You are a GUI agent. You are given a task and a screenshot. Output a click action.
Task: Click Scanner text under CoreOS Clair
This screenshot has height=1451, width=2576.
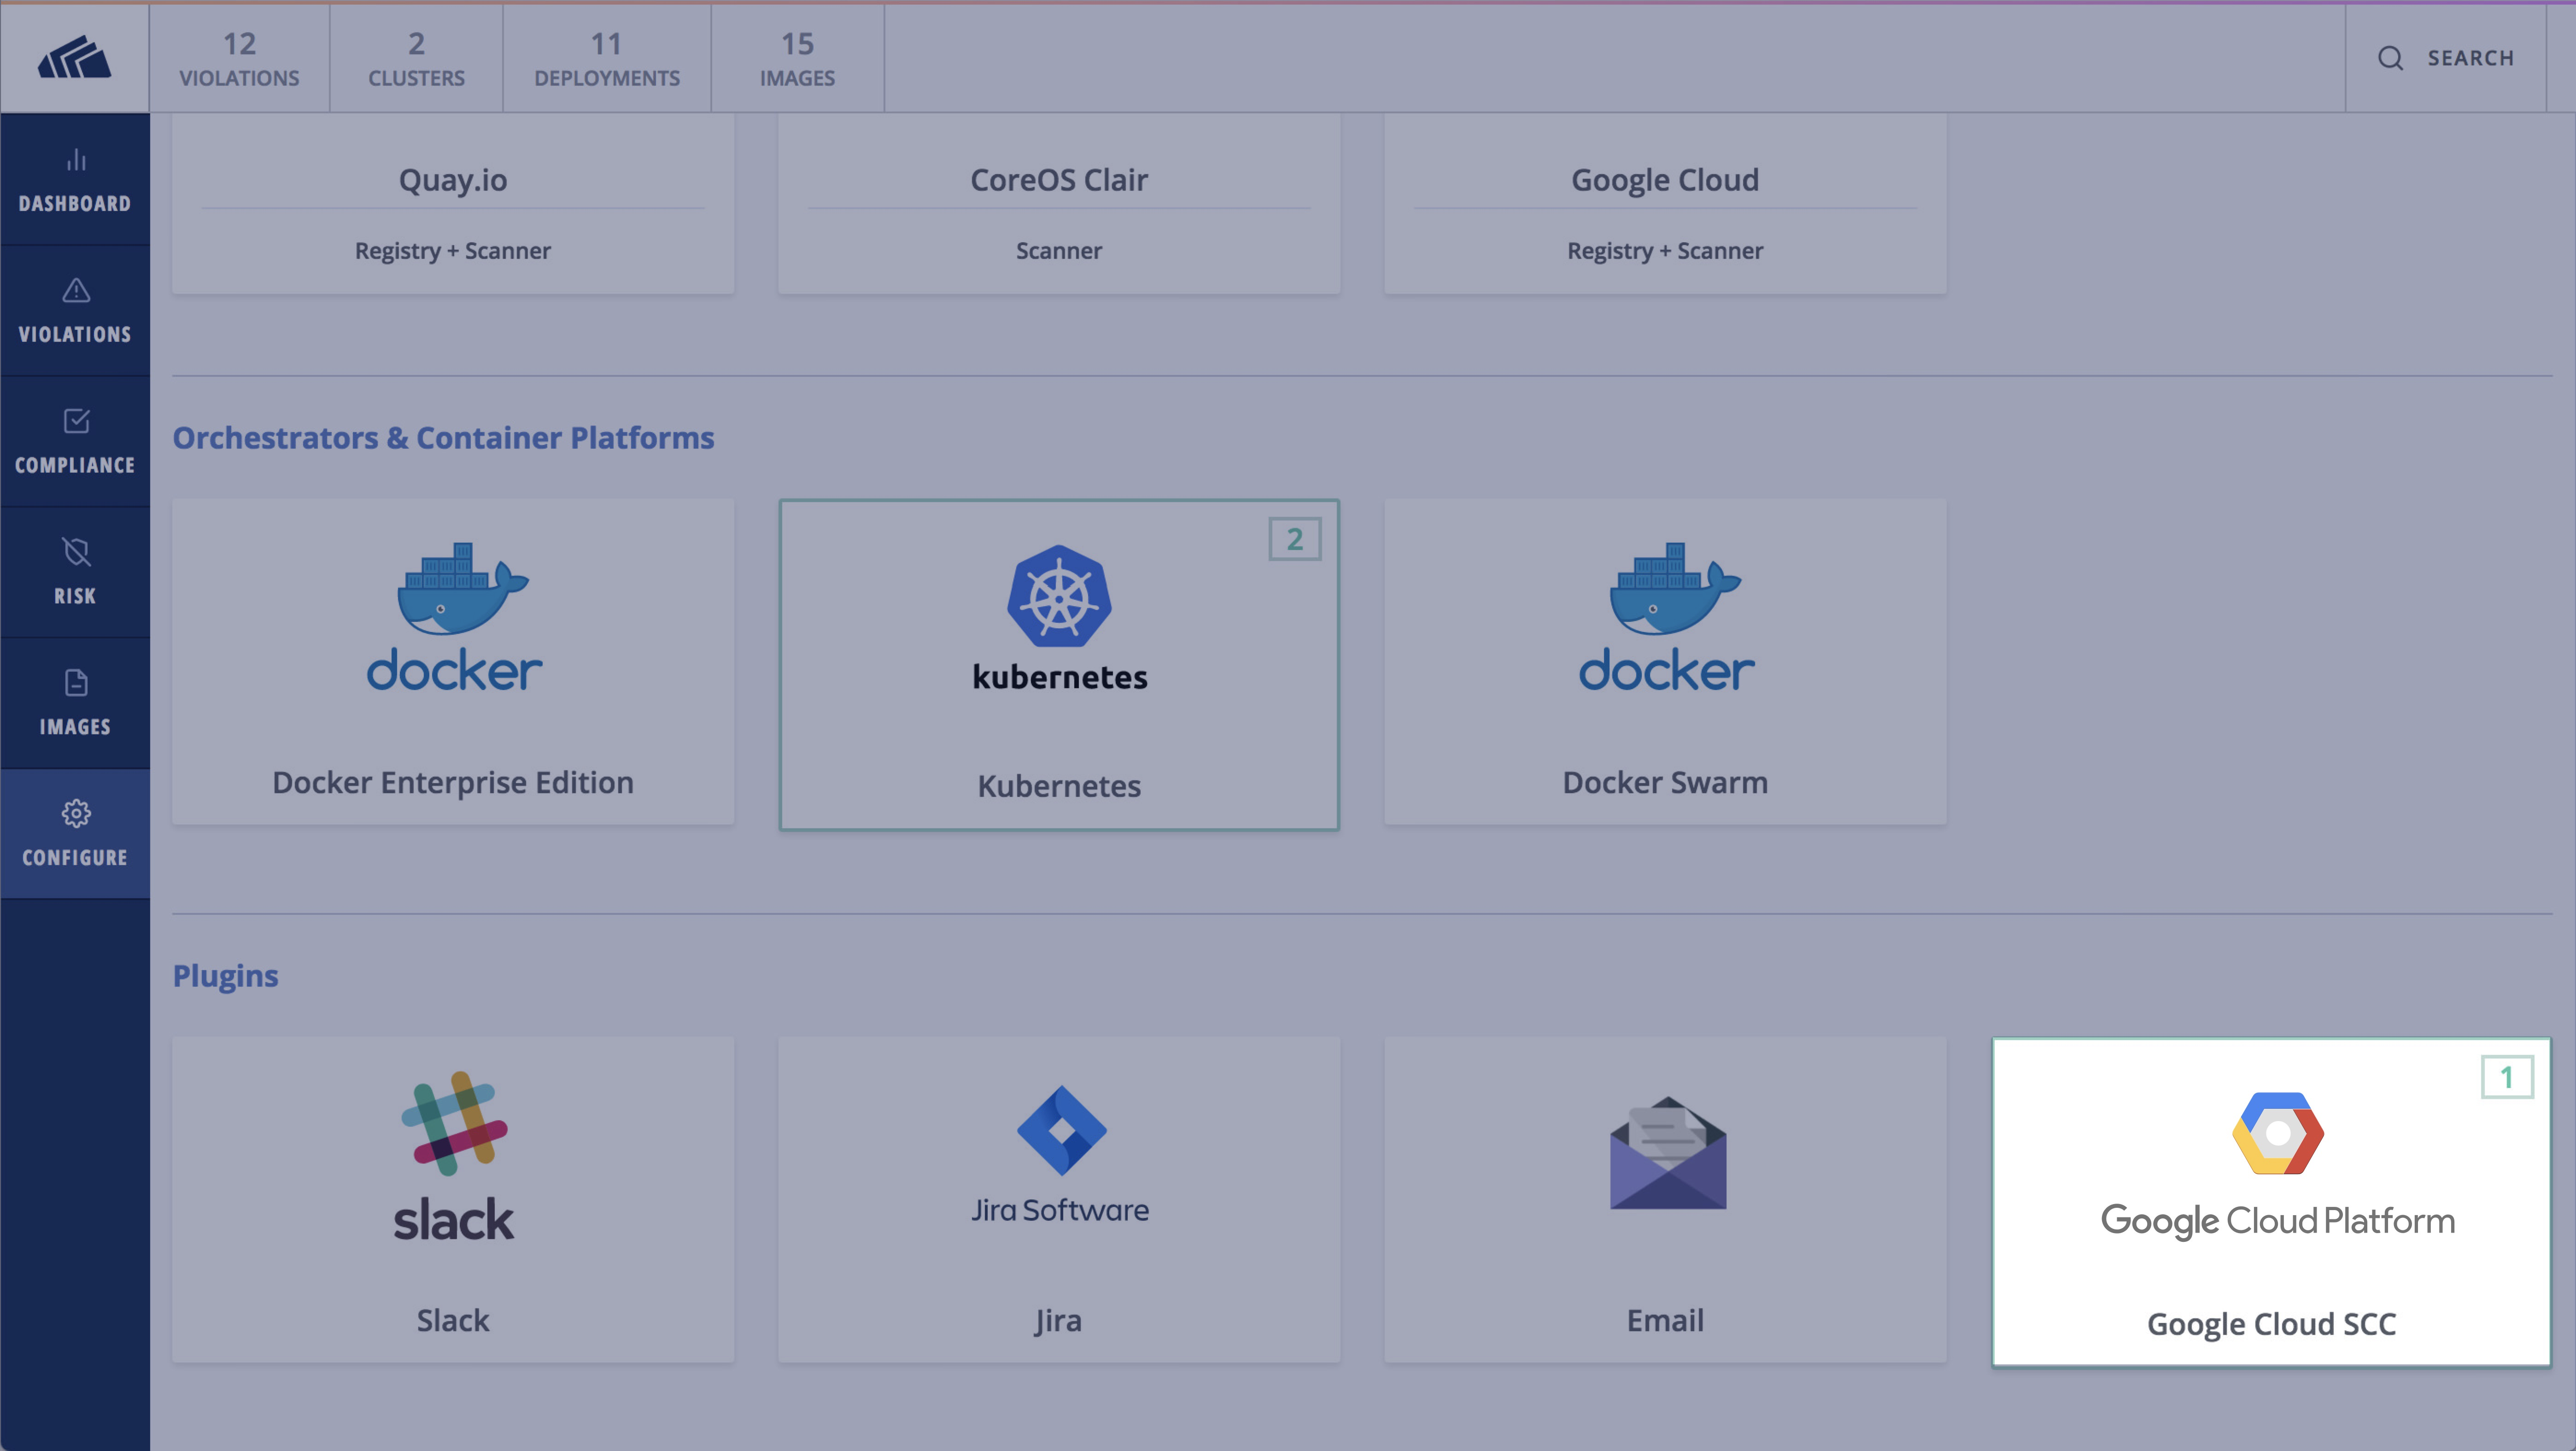[1059, 250]
